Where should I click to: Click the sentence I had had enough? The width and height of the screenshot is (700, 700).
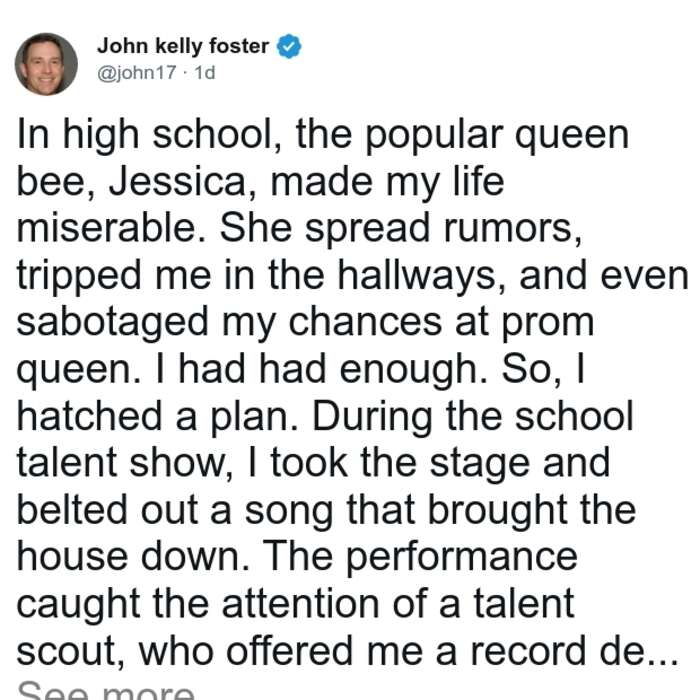pos(322,370)
